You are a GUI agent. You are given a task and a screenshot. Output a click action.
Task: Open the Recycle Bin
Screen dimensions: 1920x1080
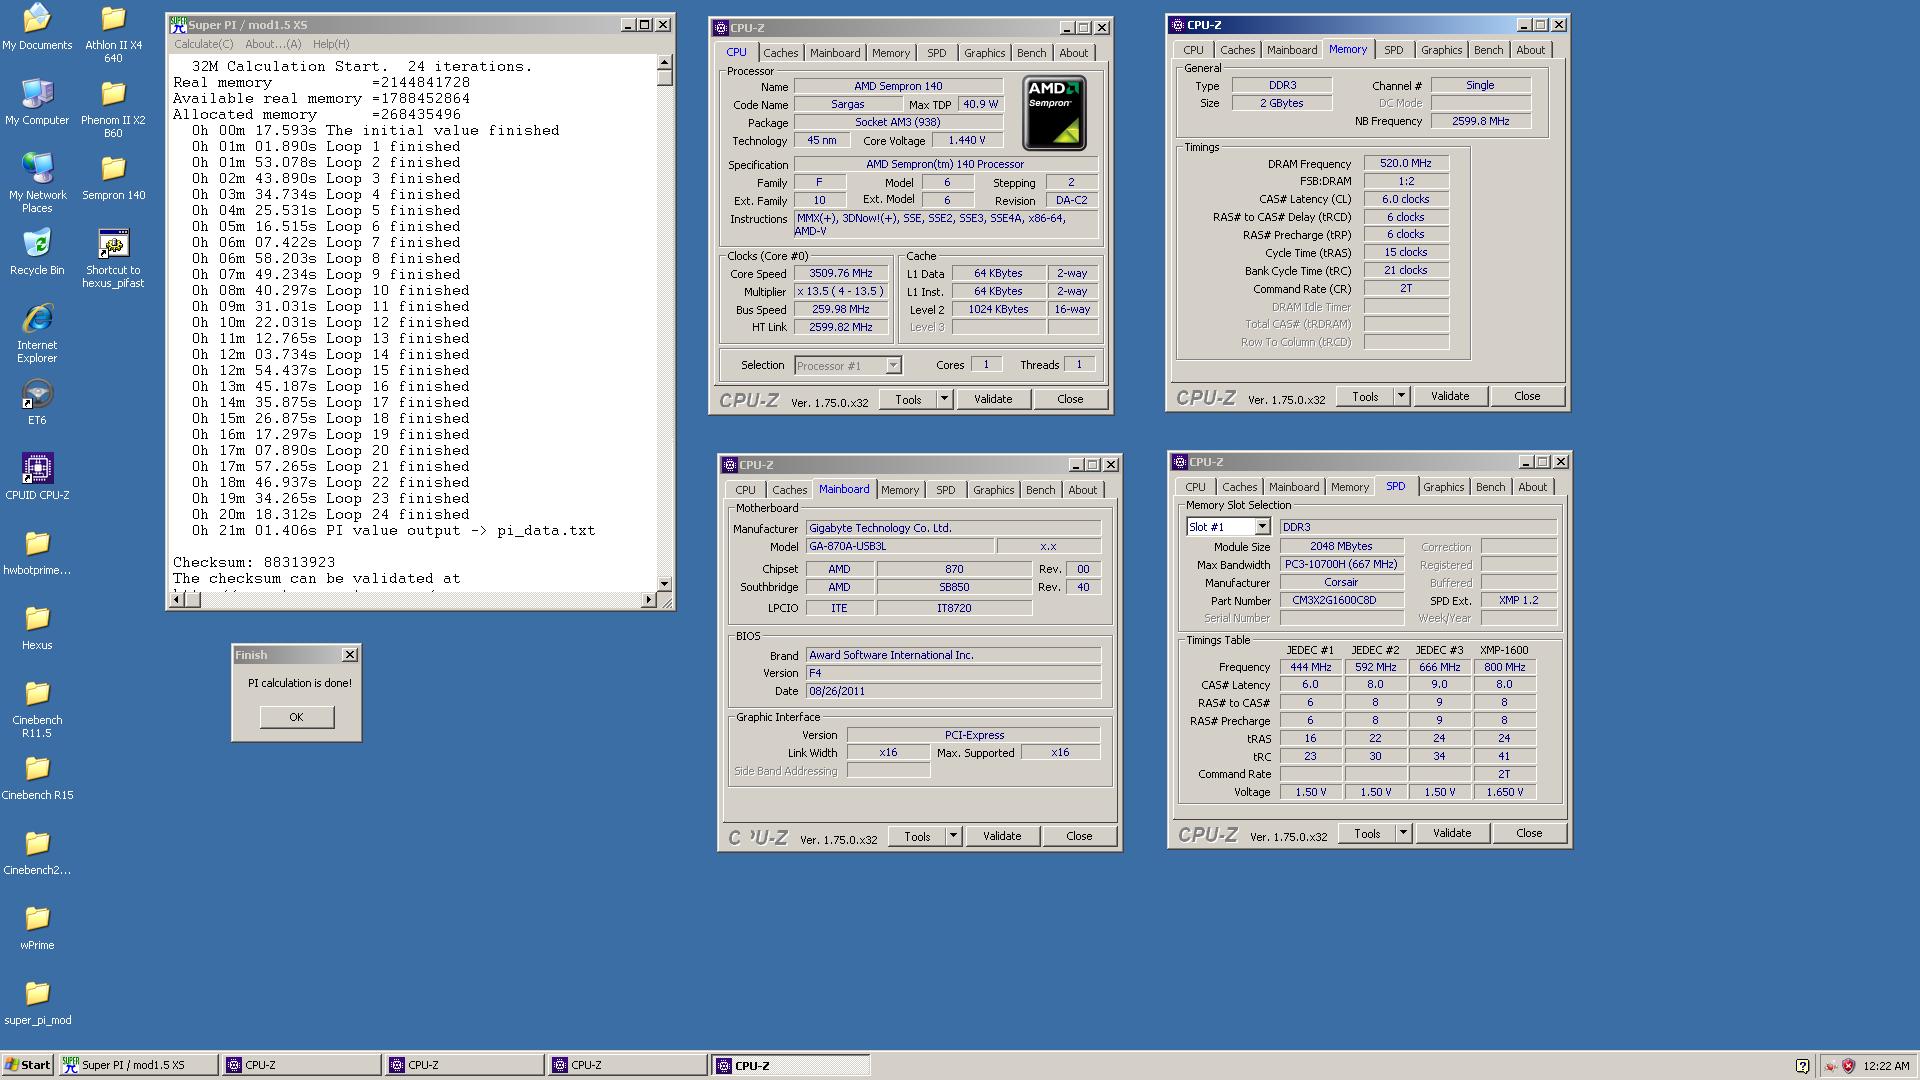(37, 253)
